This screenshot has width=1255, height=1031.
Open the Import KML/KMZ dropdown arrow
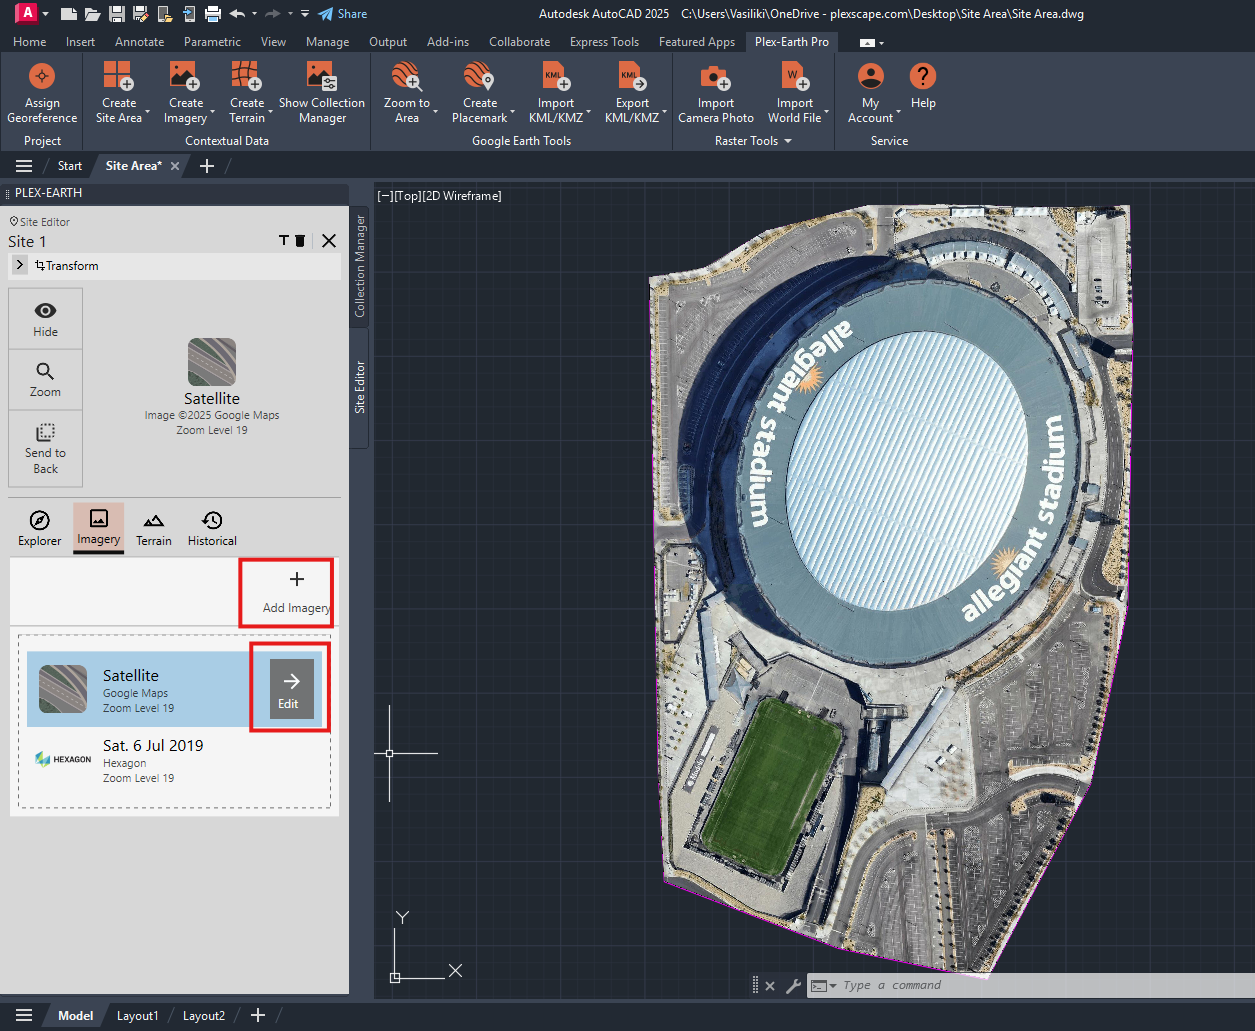[x=589, y=112]
